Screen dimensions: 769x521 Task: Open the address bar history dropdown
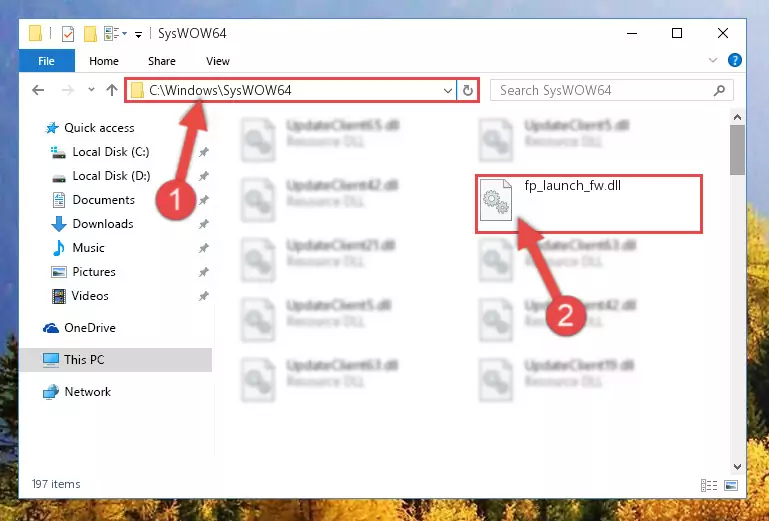[448, 90]
